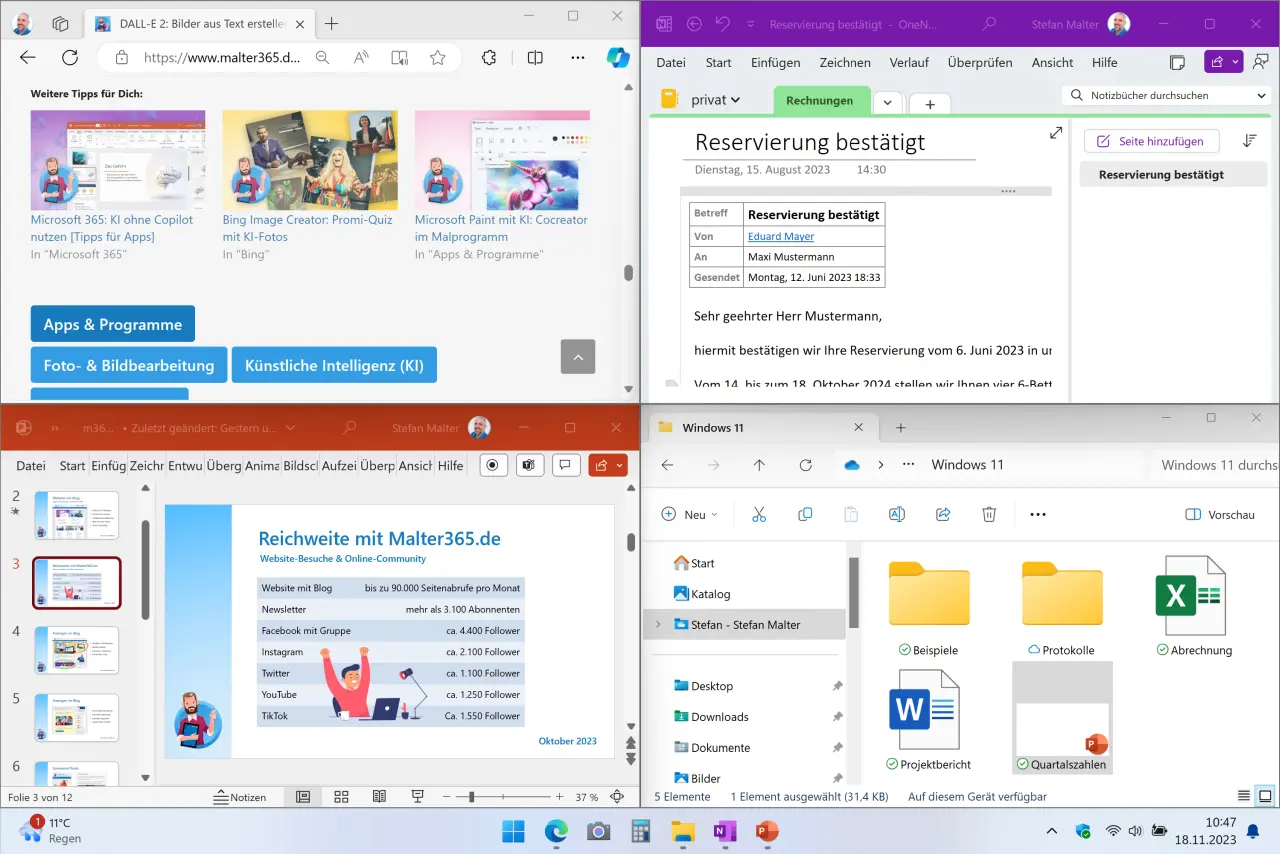This screenshot has width=1280, height=854.
Task: Click the Delete trash icon in File Explorer
Action: click(989, 514)
